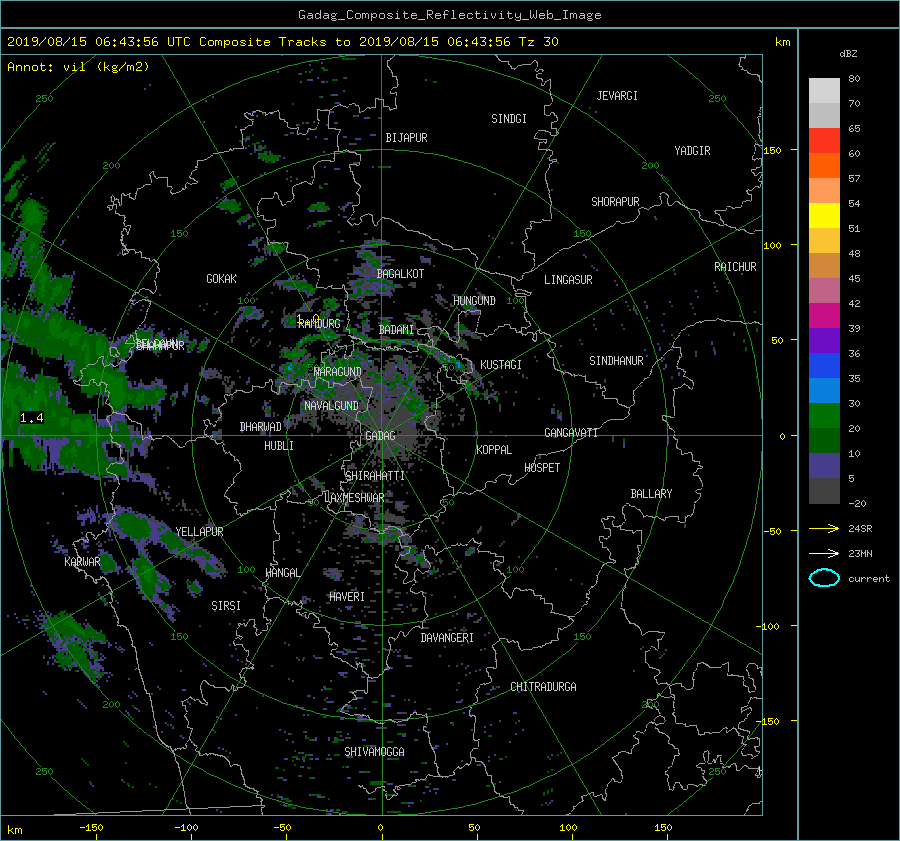Click the NARAGUND city label
Viewport: 900px width, 841px height.
[338, 372]
